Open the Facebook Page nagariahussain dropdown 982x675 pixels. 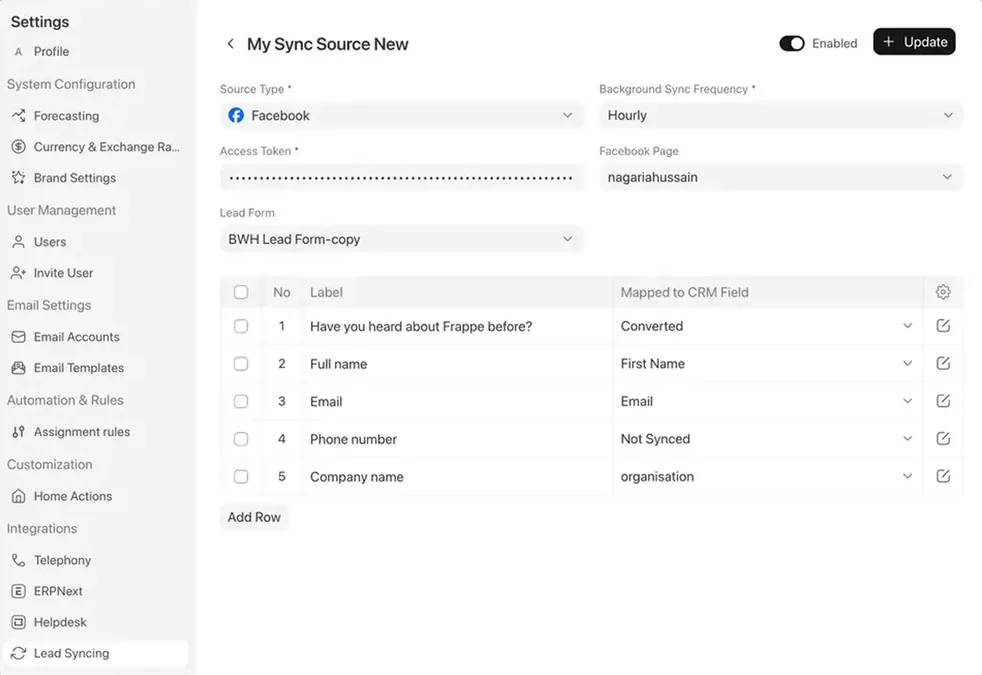pos(780,177)
